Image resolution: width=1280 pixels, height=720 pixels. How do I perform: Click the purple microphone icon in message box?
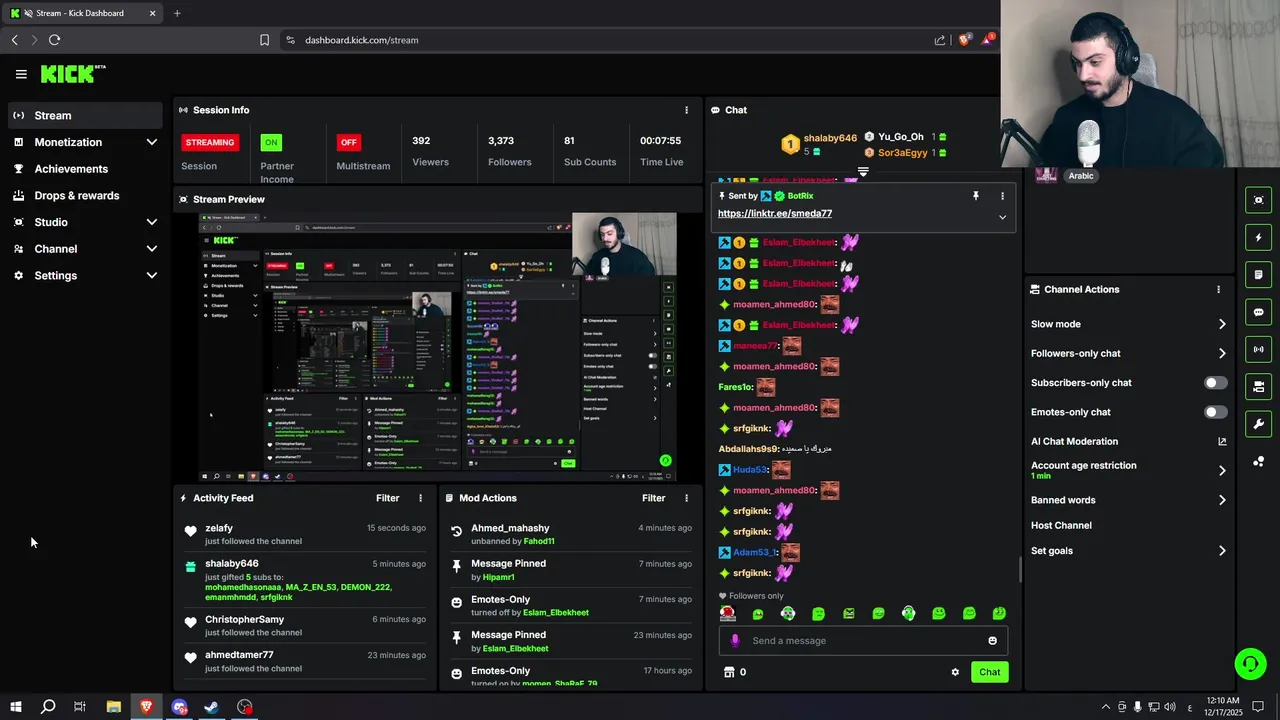tap(735, 641)
